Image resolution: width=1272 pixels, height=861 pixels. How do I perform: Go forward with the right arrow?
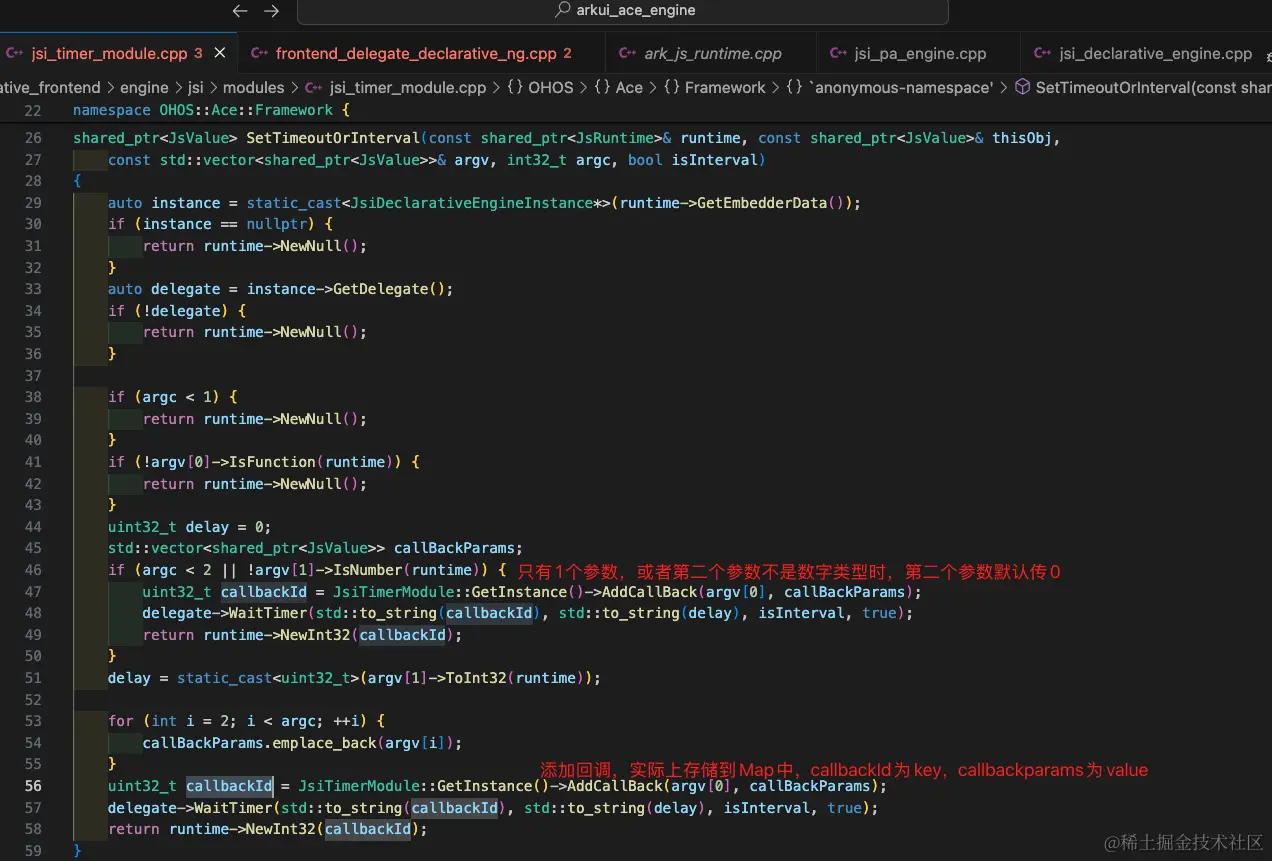pyautogui.click(x=271, y=11)
